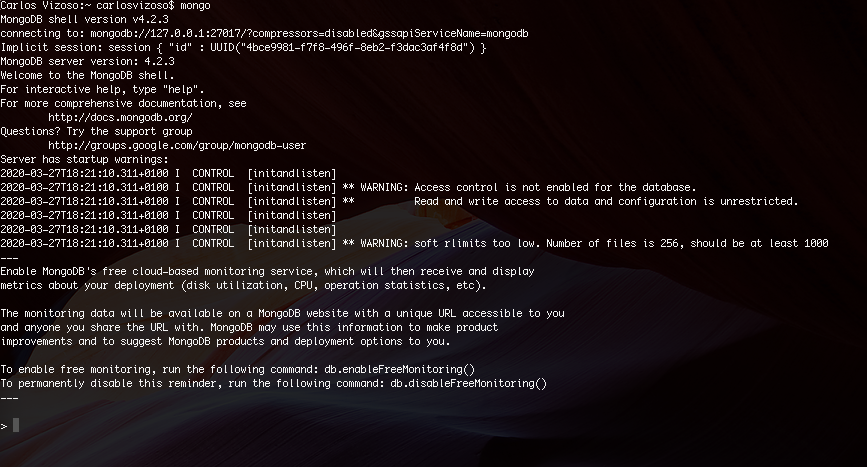Click the access control WARNING message

point(520,187)
